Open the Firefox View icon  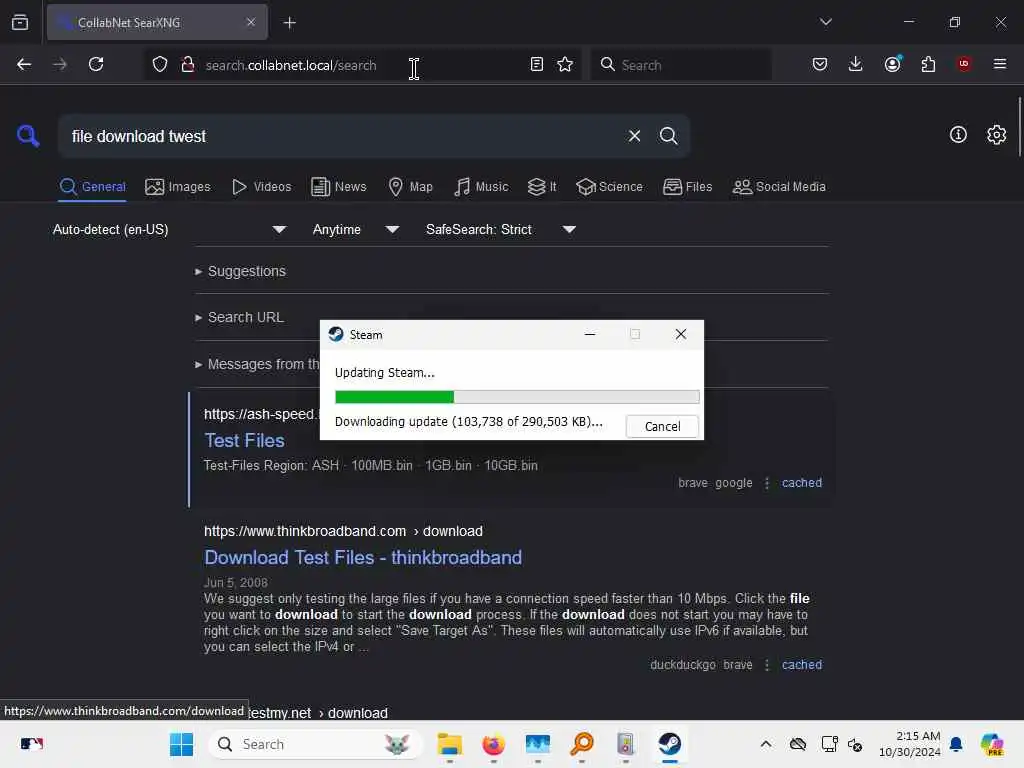coord(20,22)
